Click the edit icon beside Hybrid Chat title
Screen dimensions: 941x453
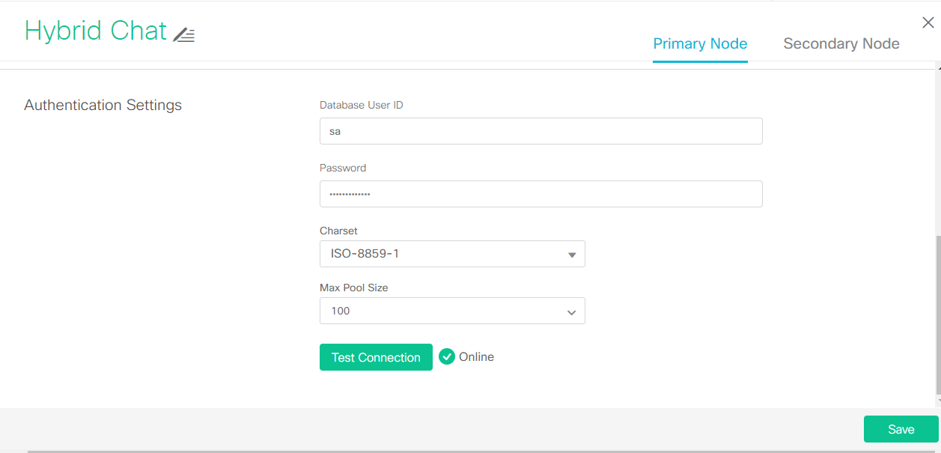(x=184, y=35)
